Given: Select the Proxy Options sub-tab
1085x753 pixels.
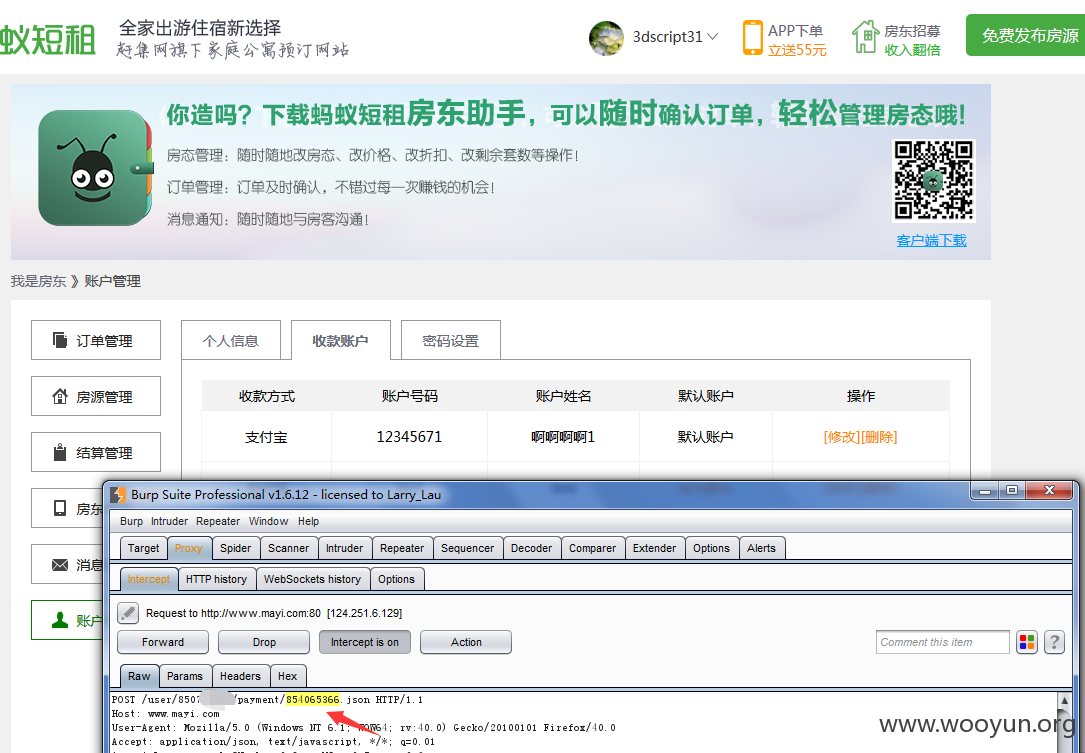Looking at the screenshot, I should click(x=396, y=579).
